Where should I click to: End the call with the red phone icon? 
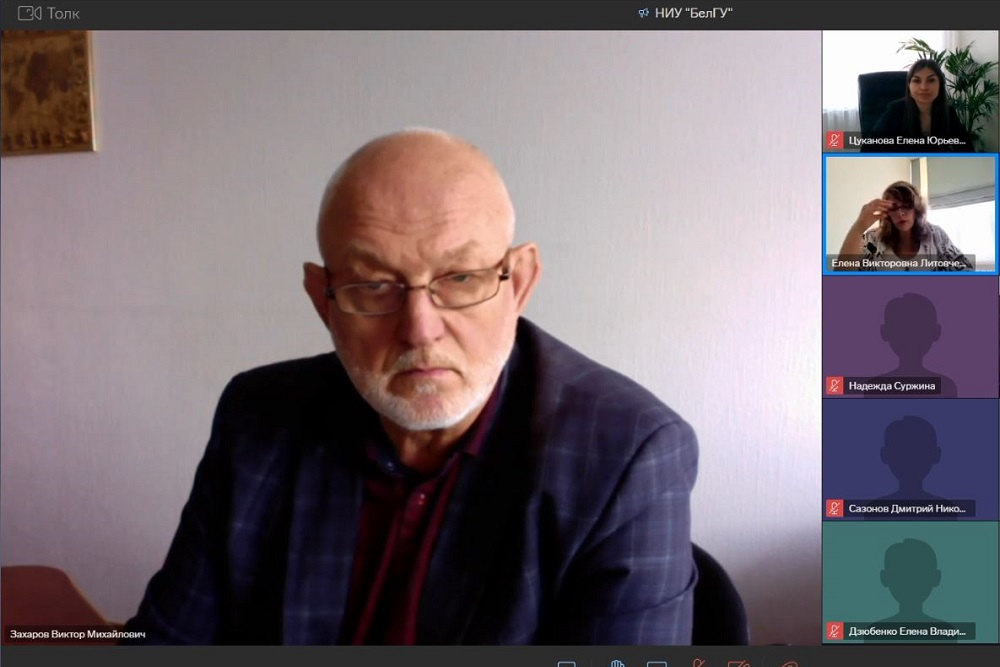click(x=789, y=662)
